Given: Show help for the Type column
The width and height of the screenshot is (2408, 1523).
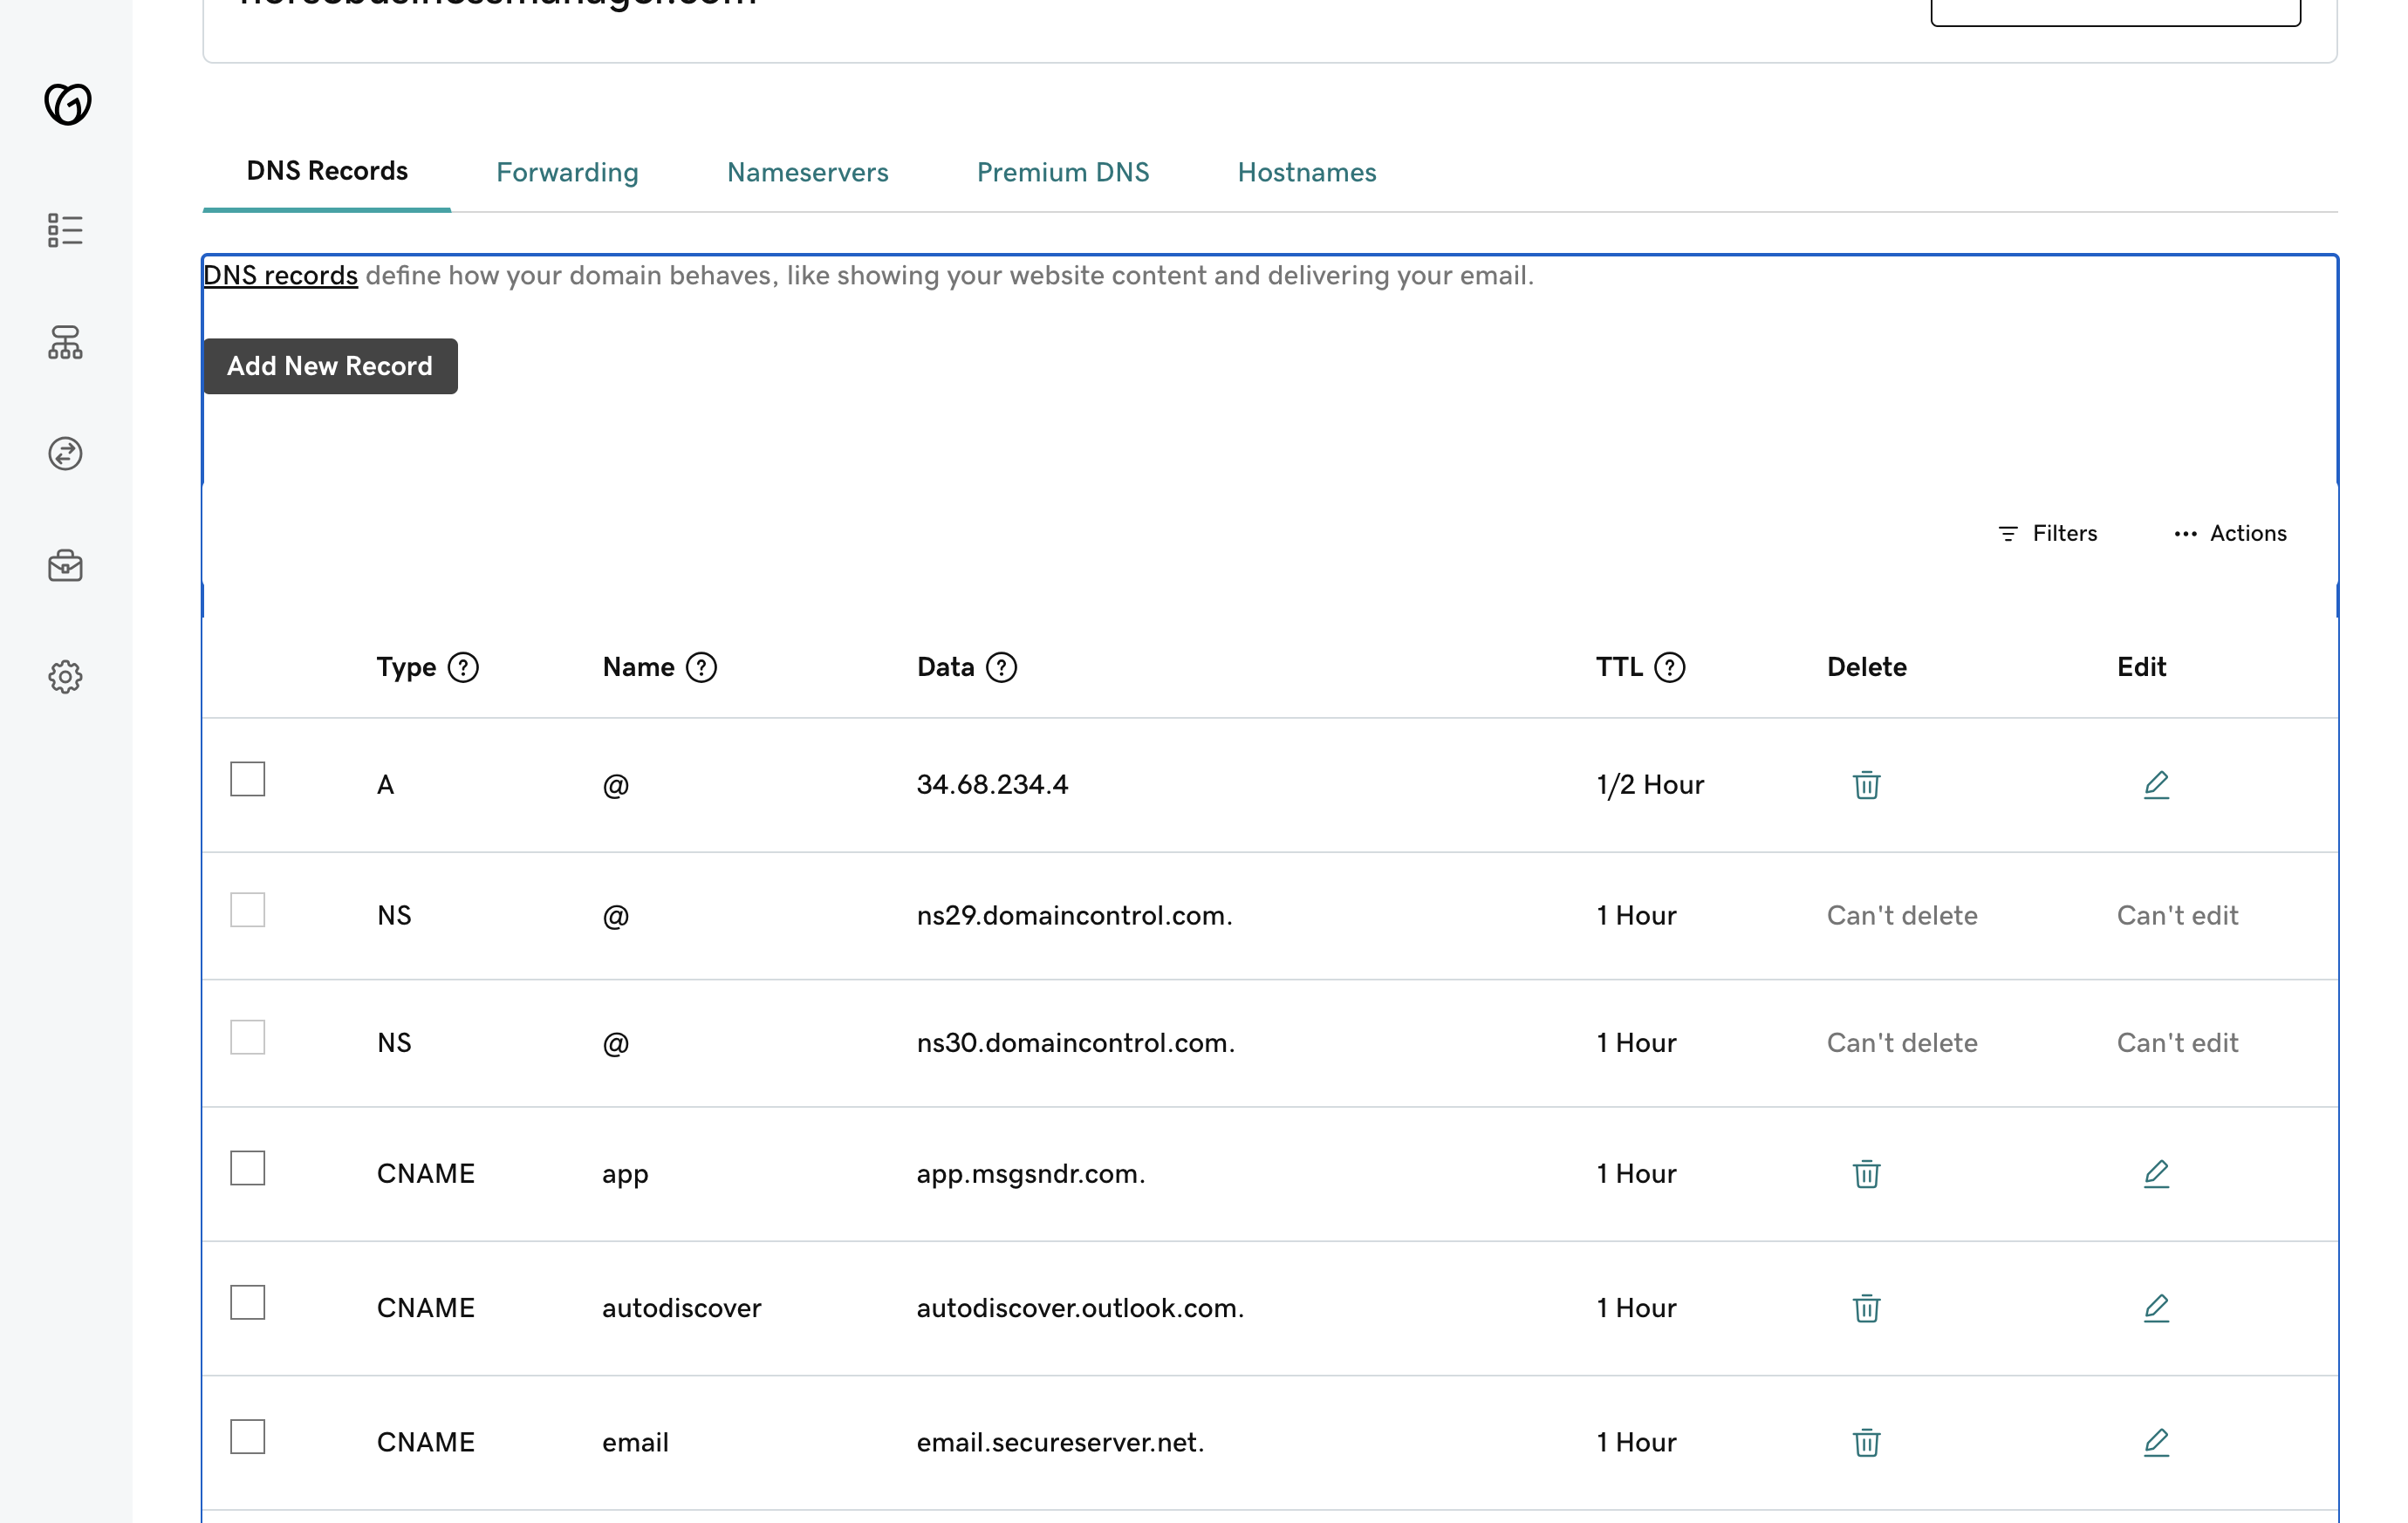Looking at the screenshot, I should 463,667.
